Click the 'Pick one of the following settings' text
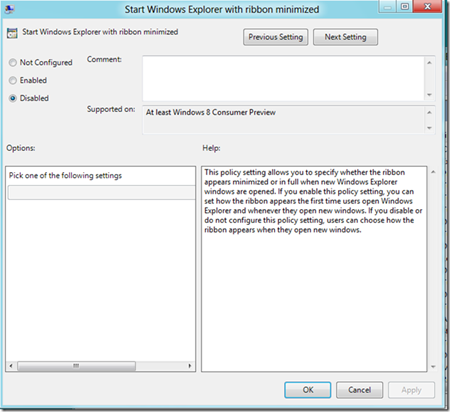Screen dimensions: 450x412 click(65, 176)
